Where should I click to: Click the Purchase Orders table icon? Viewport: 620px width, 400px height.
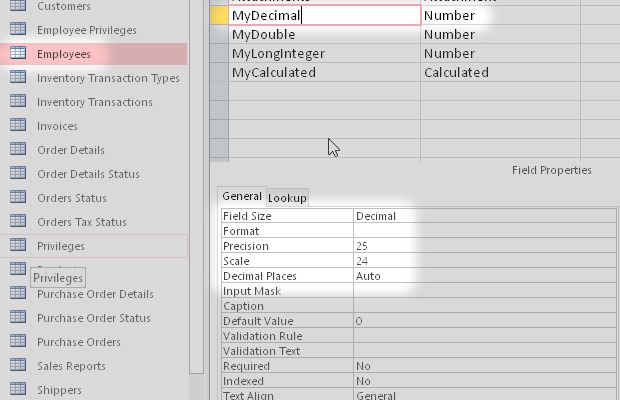click(x=18, y=342)
